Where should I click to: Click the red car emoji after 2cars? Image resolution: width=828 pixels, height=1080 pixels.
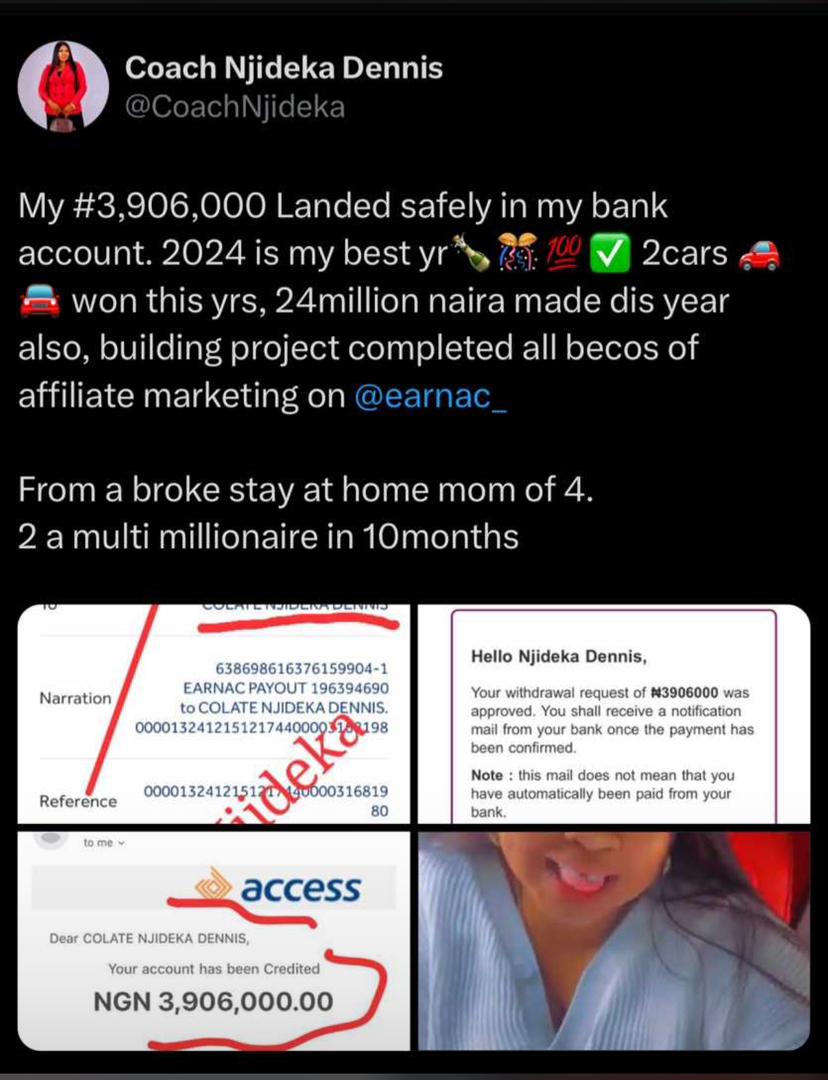pos(758,254)
